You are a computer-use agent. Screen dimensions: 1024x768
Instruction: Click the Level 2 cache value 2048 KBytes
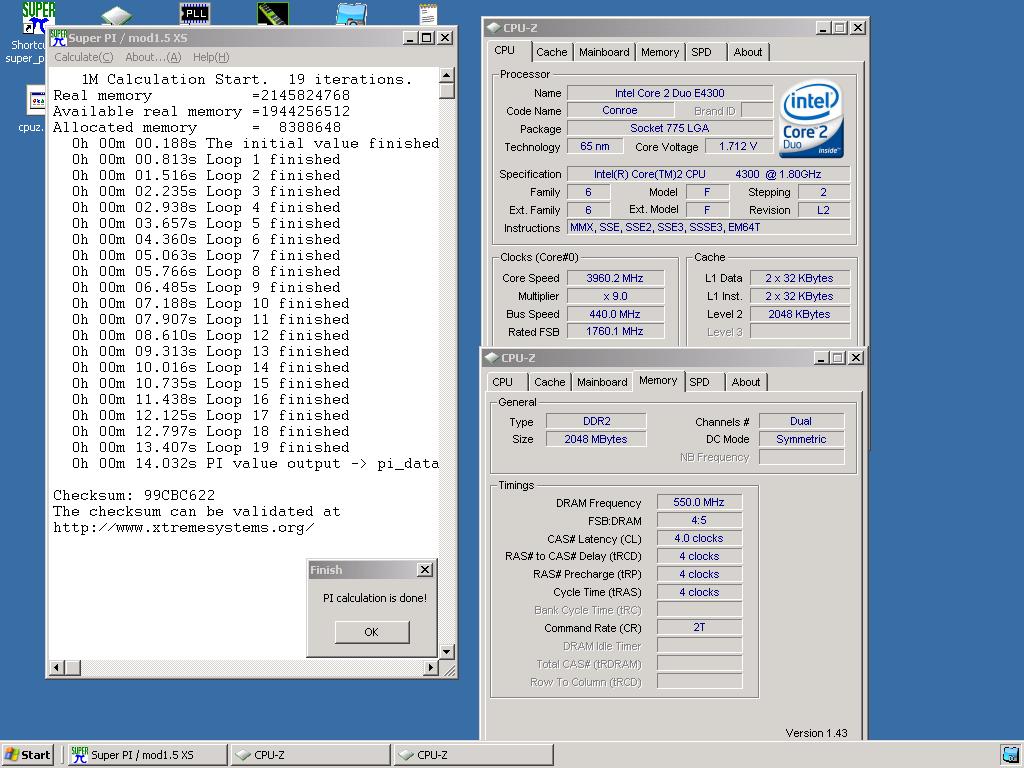click(x=799, y=314)
